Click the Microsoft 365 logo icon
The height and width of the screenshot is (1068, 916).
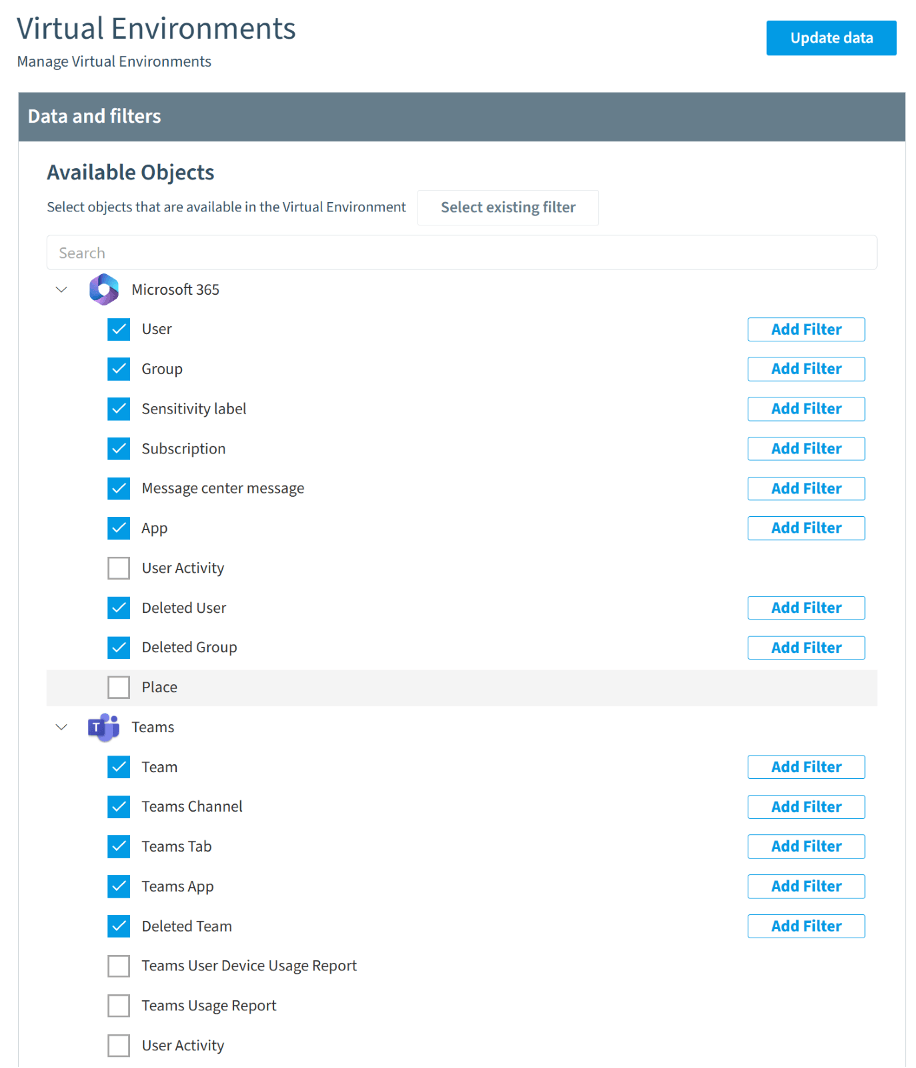103,289
